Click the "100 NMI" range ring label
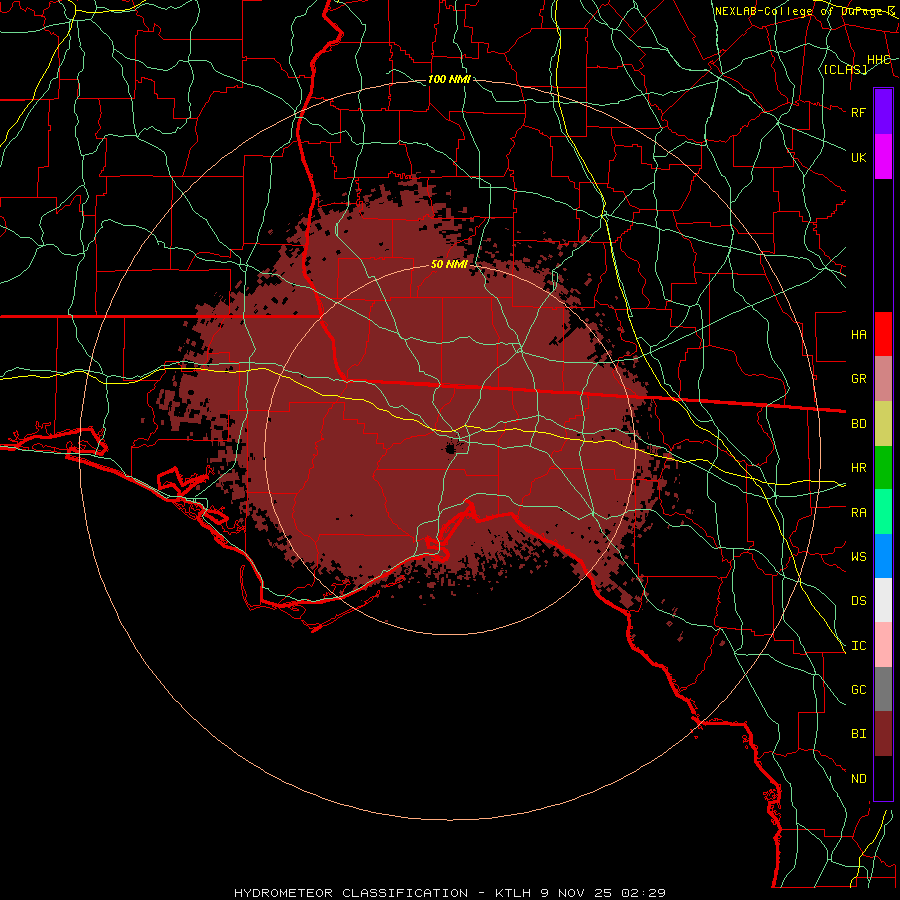 click(449, 79)
